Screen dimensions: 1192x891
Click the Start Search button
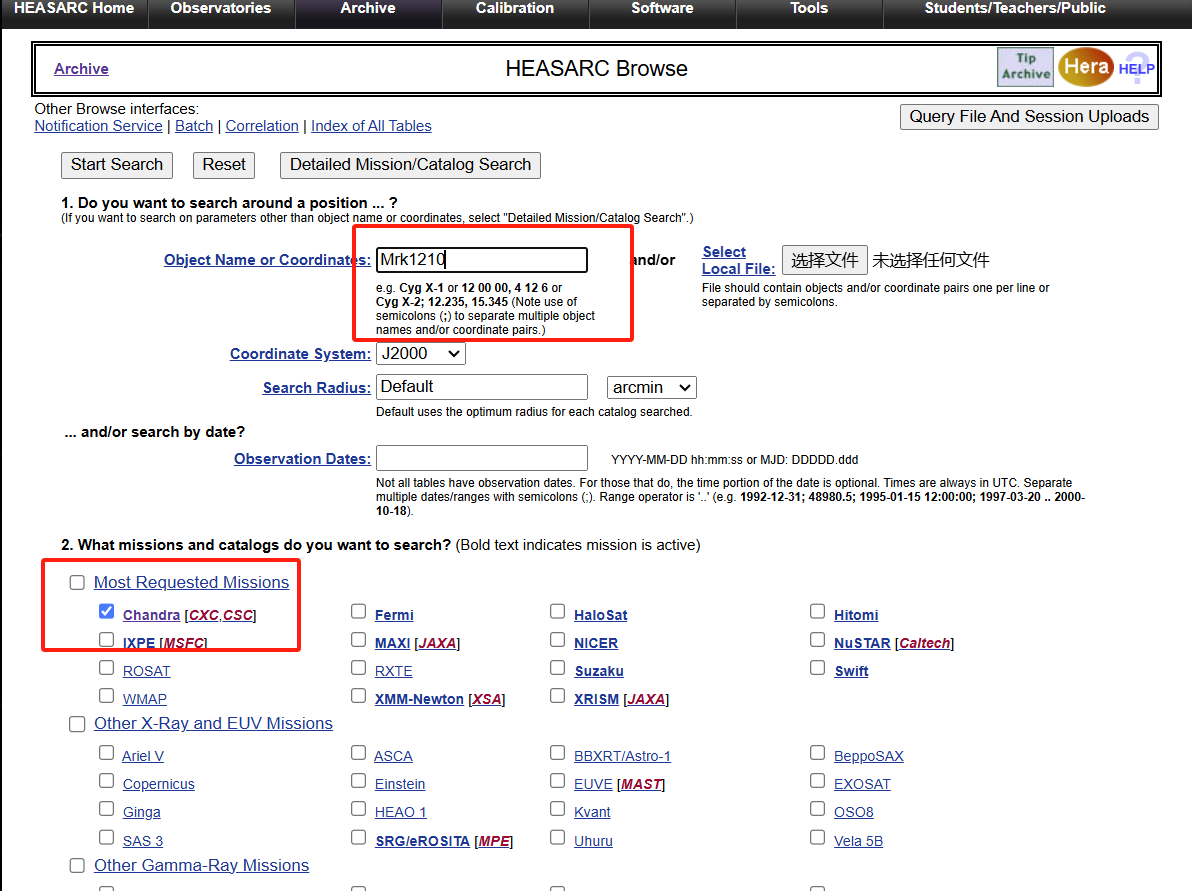[117, 165]
